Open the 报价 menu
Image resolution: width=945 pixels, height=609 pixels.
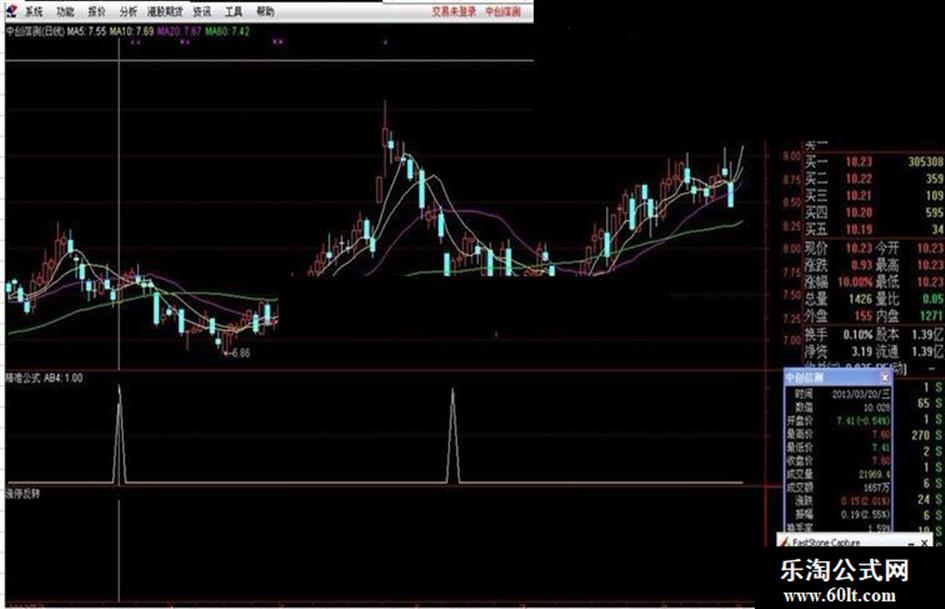(96, 11)
